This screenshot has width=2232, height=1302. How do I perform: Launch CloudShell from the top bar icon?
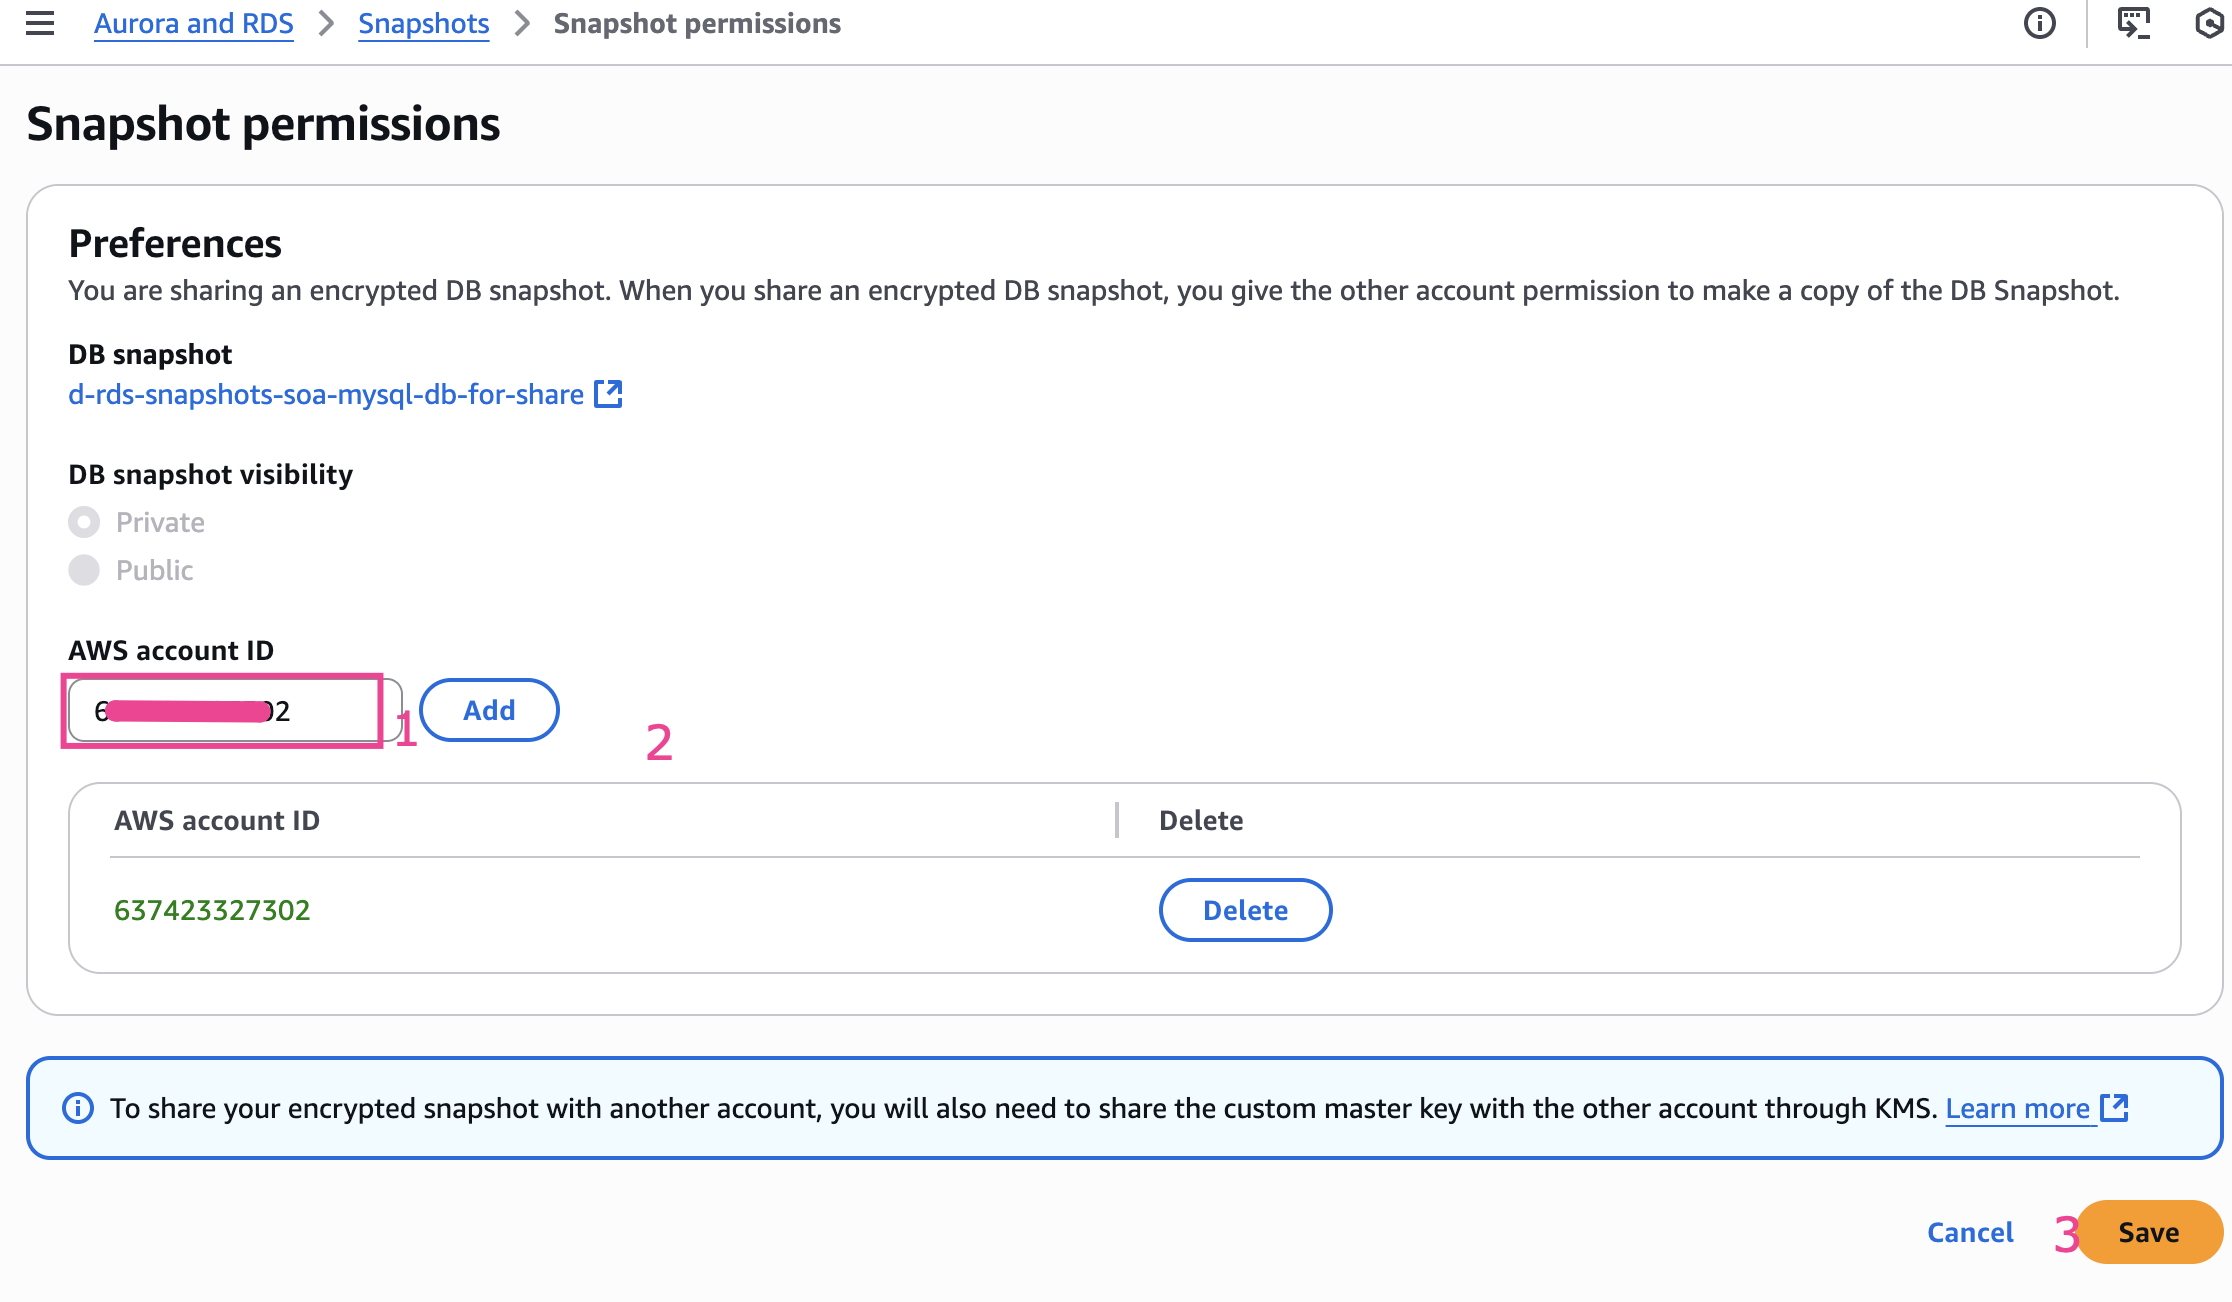(2133, 23)
